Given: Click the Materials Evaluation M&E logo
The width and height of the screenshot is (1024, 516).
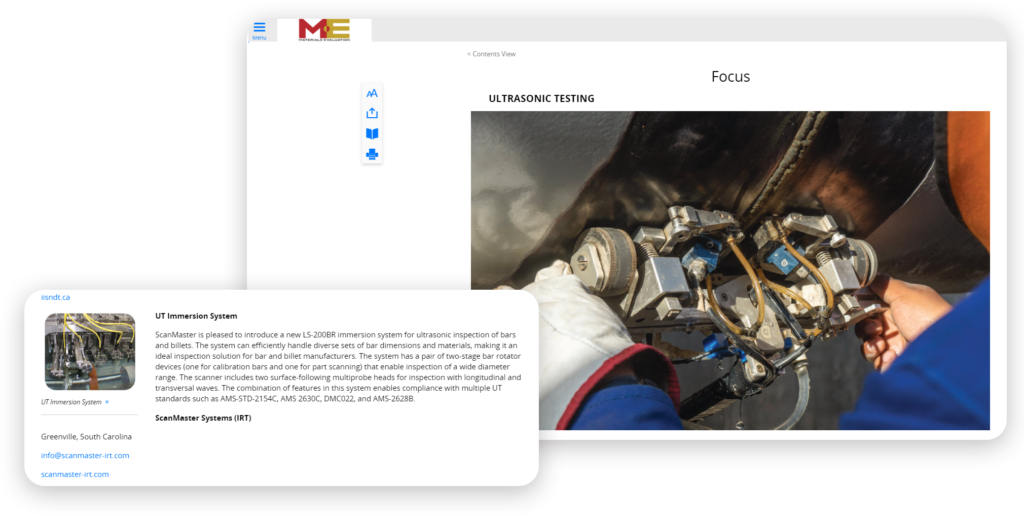Looking at the screenshot, I should 323,30.
